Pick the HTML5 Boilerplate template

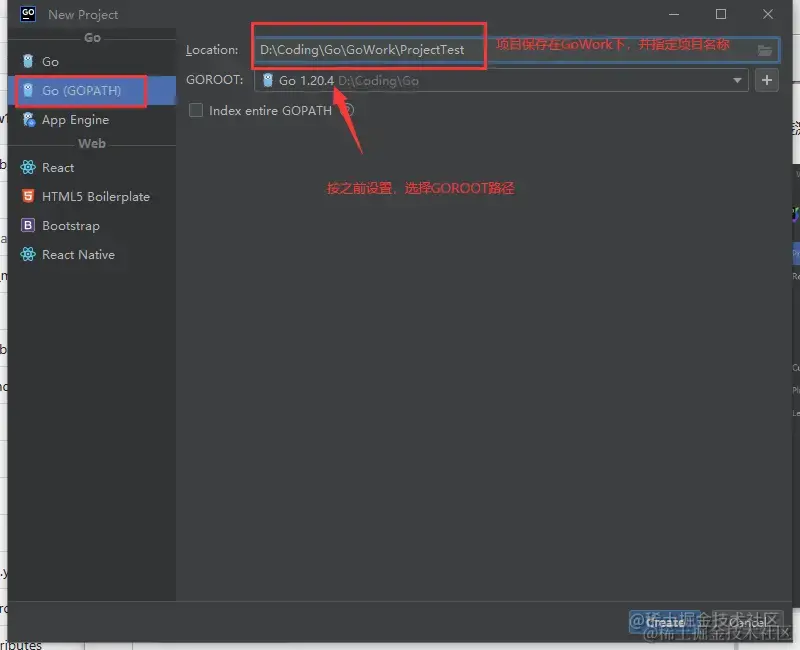pyautogui.click(x=92, y=196)
